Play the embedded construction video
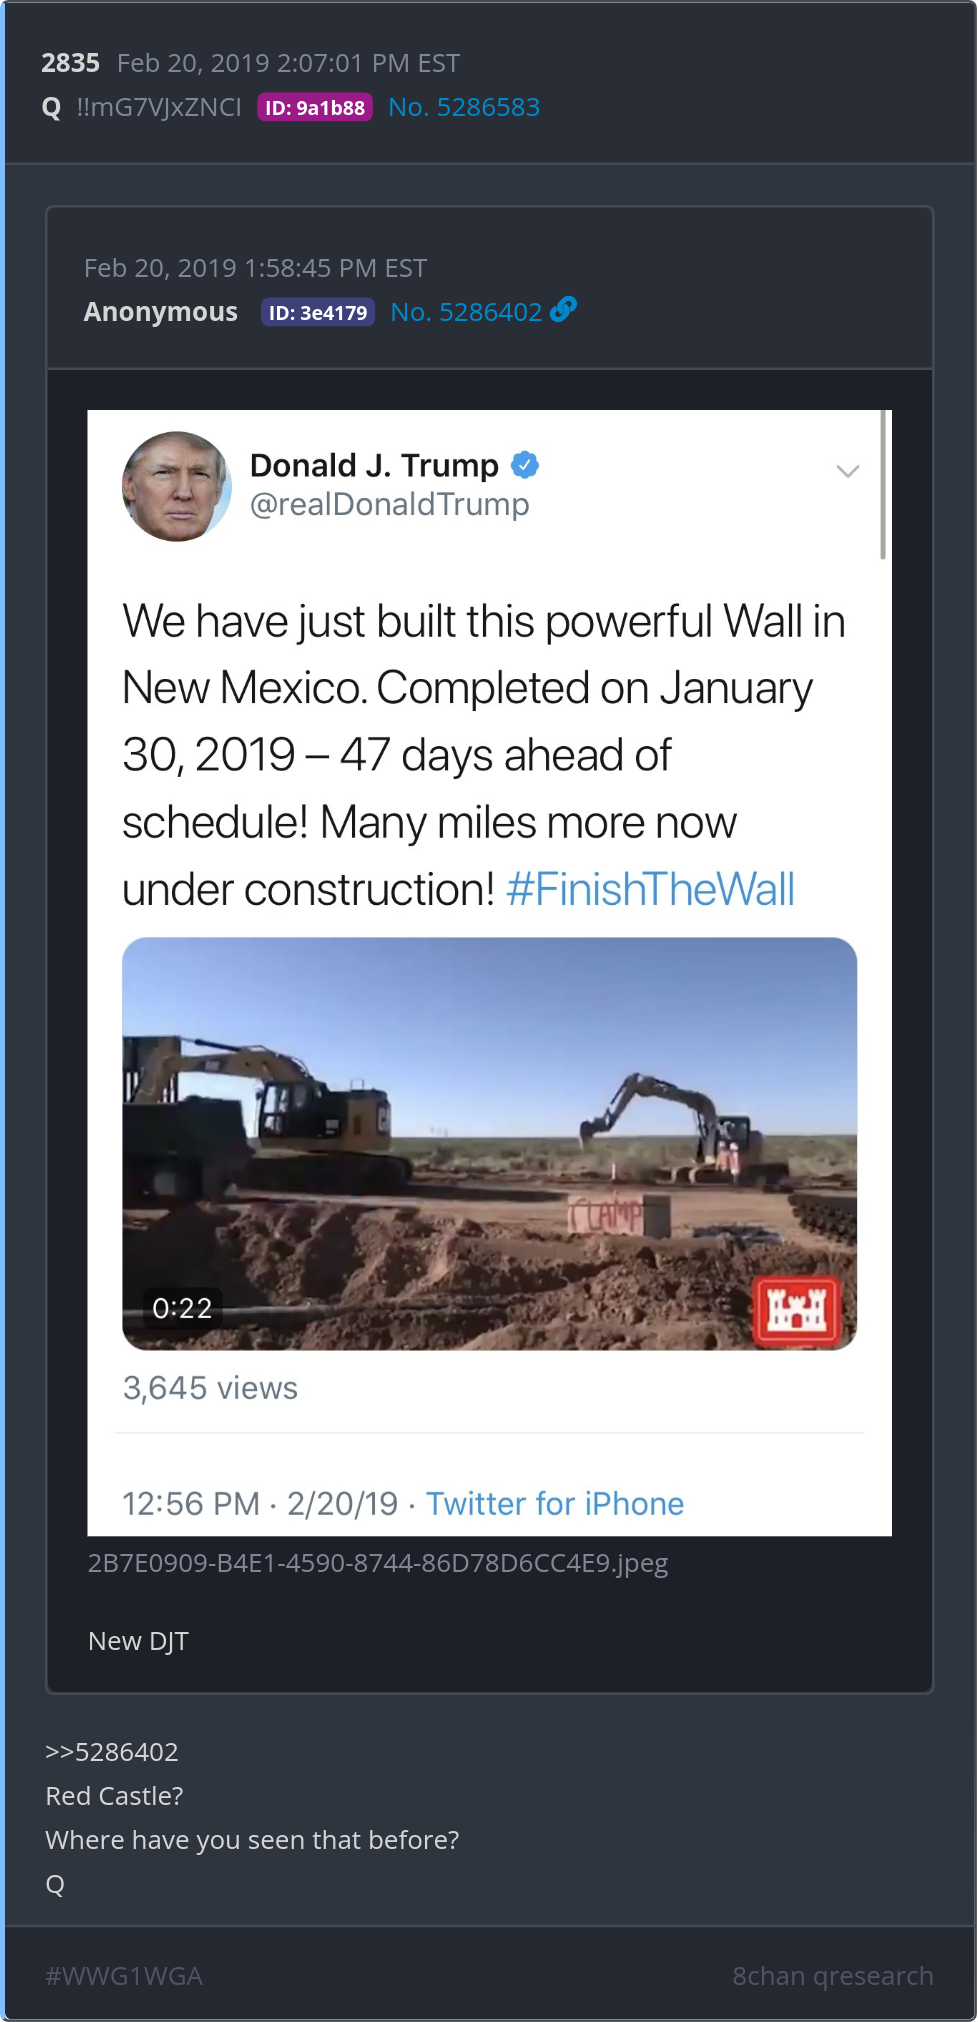Screen dimensions: 978x2022 coord(489,1143)
